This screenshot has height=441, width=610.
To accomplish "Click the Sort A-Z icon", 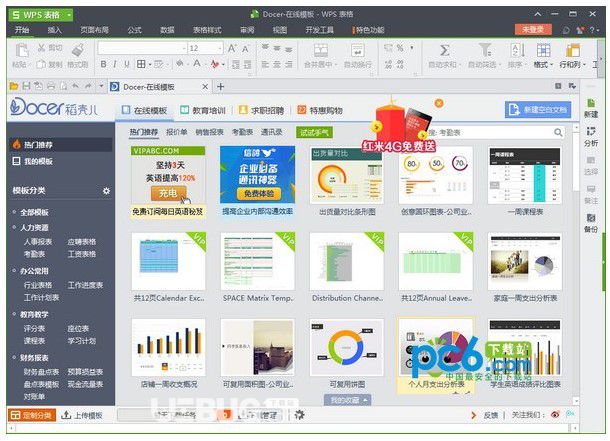I will (517, 51).
